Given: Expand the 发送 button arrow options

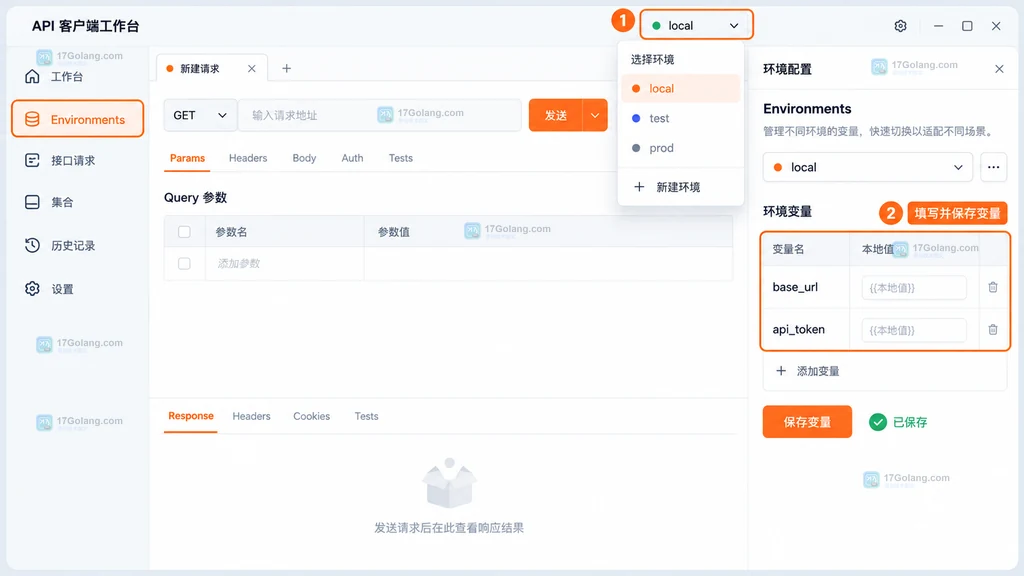Looking at the screenshot, I should [x=595, y=115].
